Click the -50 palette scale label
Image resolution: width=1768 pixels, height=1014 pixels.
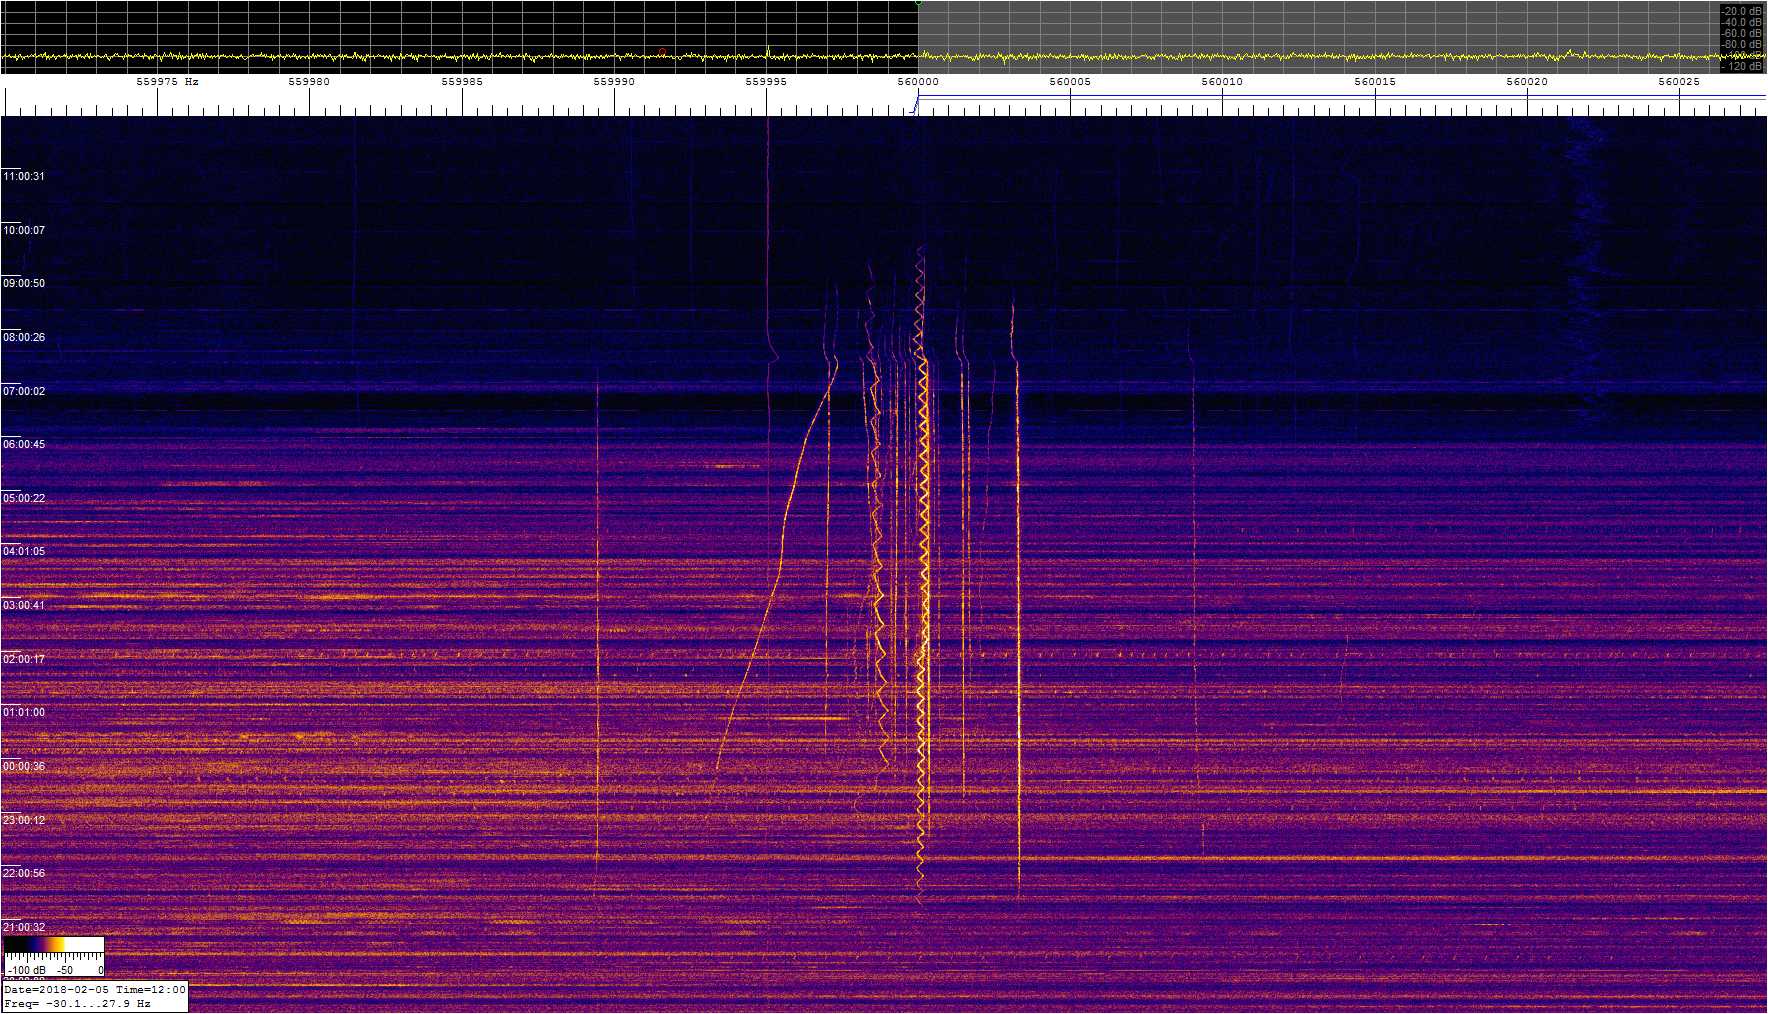point(65,970)
